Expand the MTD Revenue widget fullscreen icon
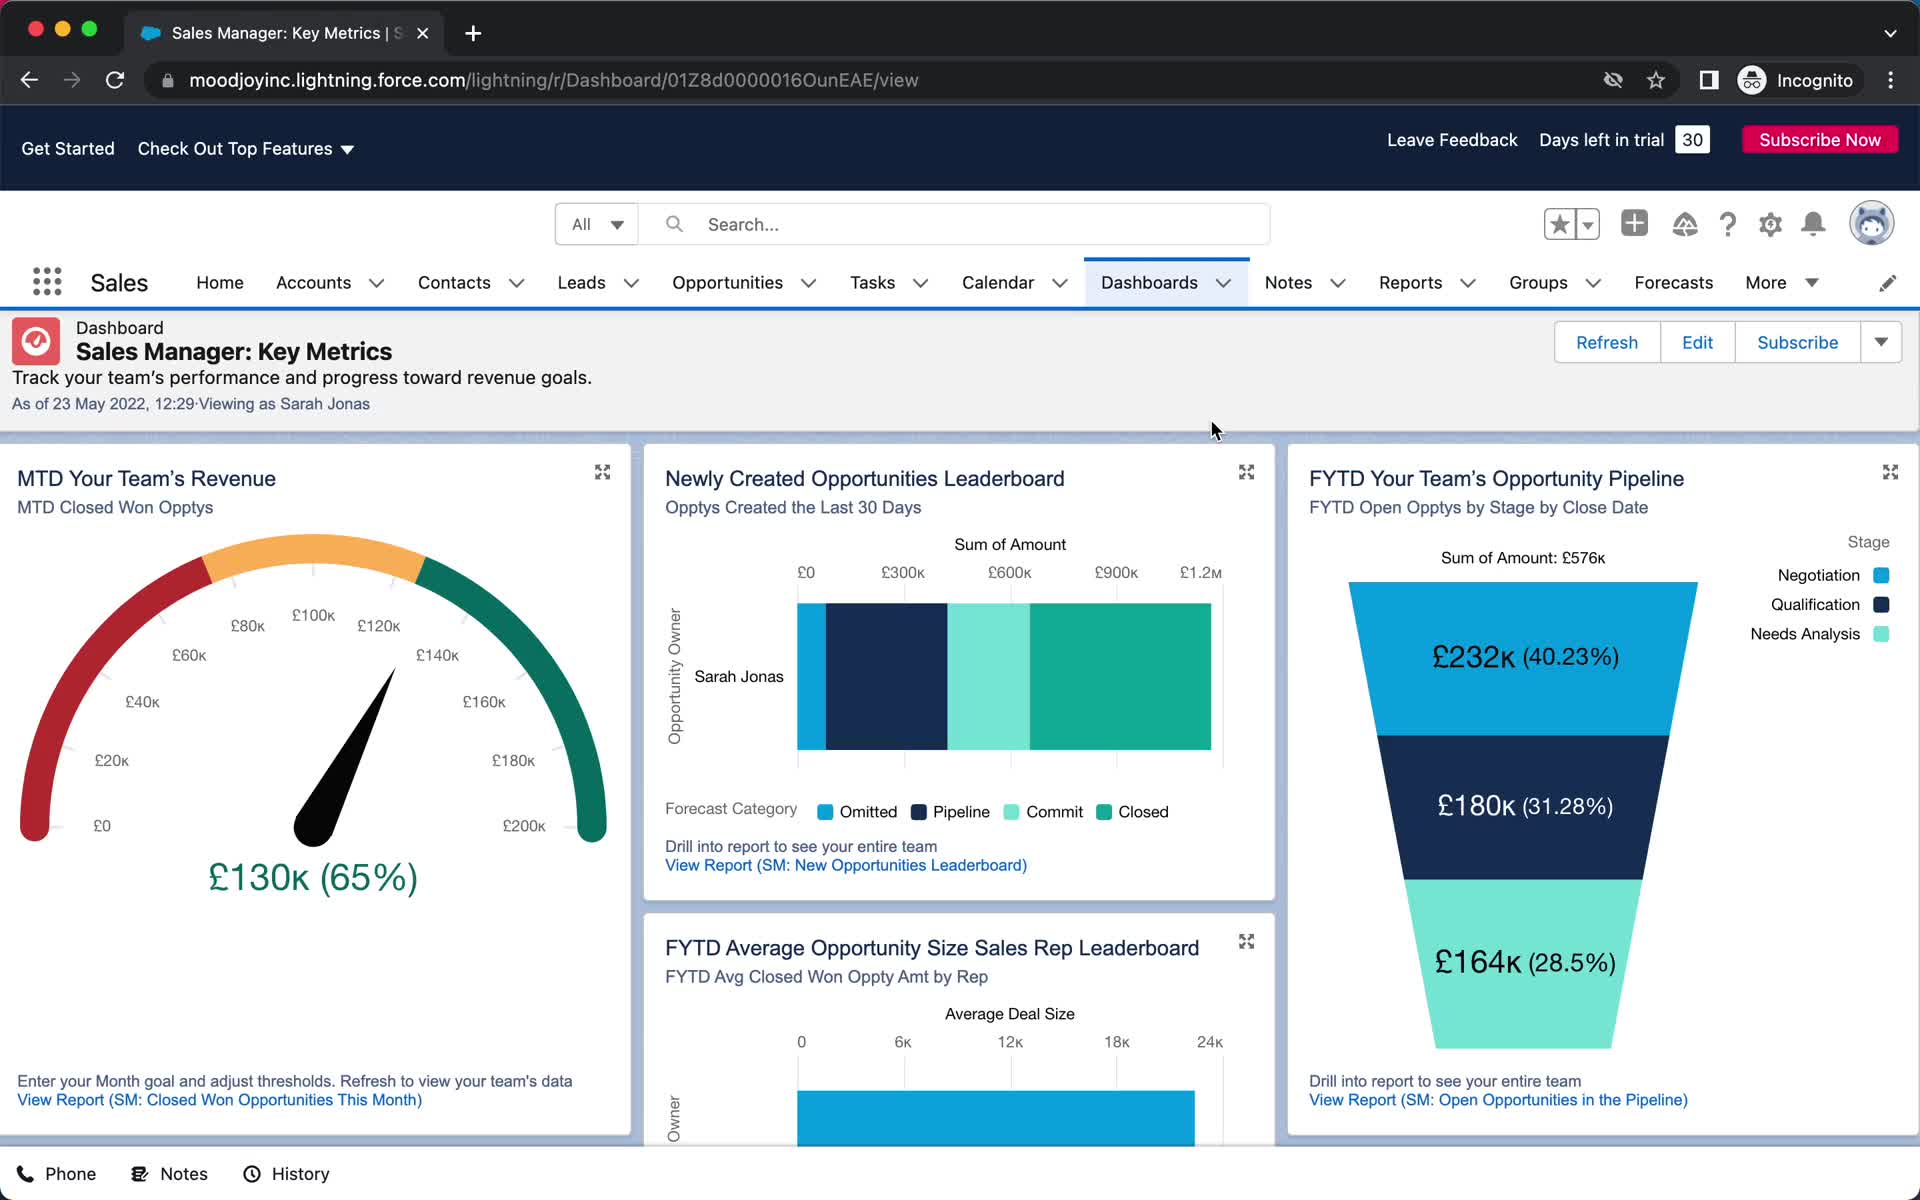The height and width of the screenshot is (1200, 1920). coord(603,471)
